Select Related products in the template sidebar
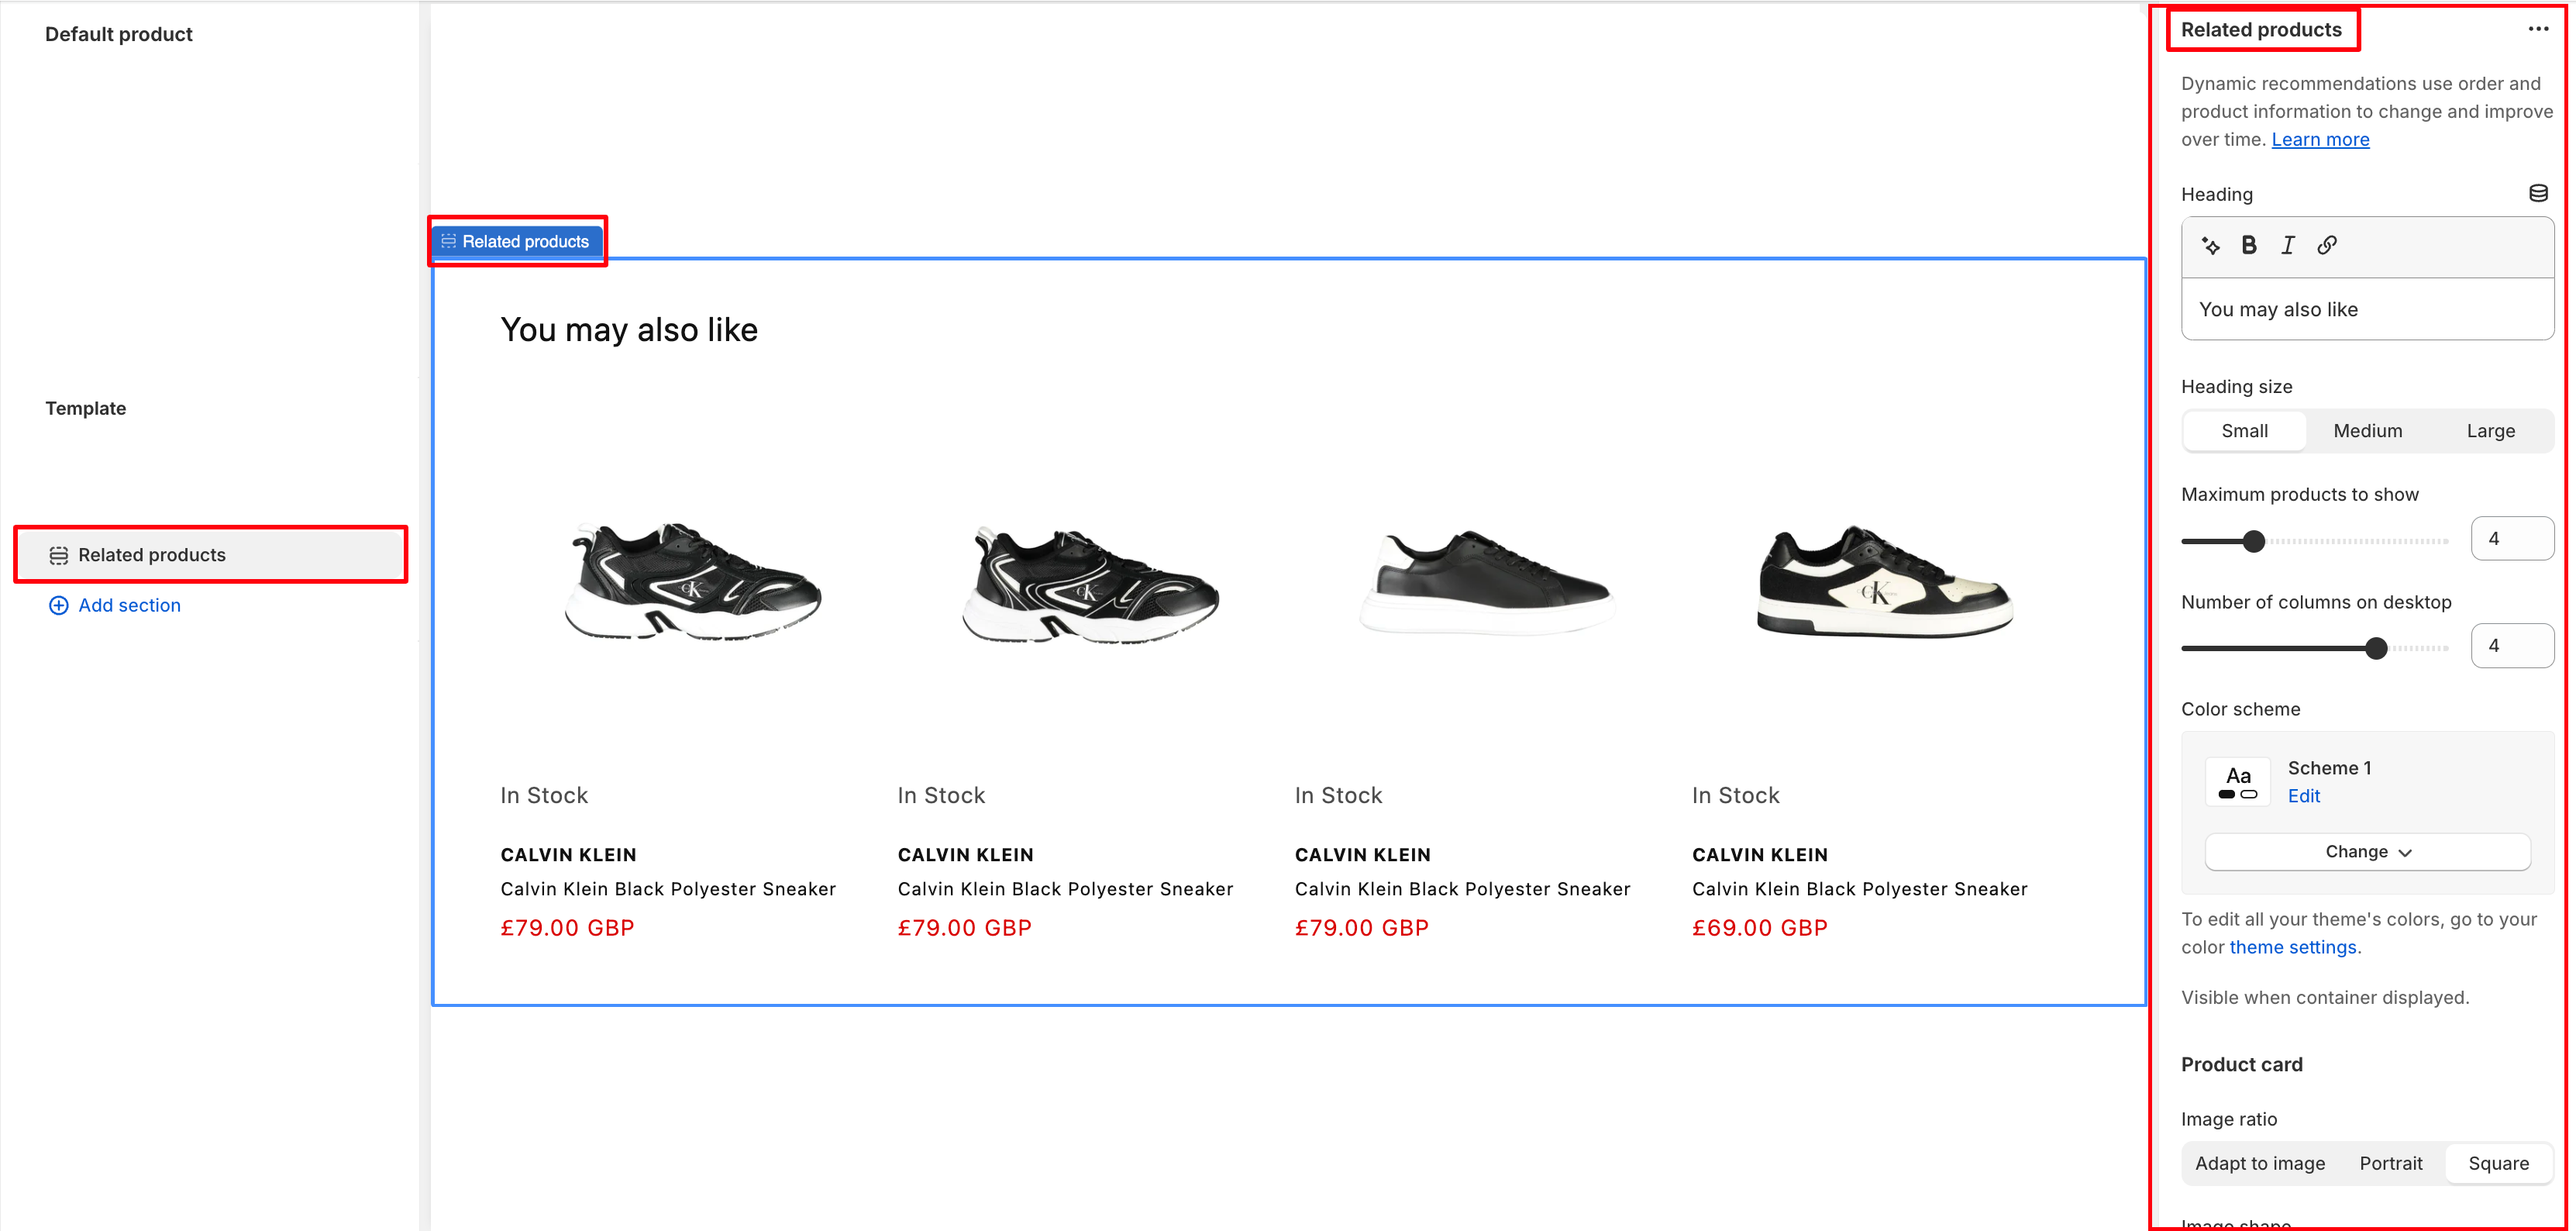 (x=152, y=555)
